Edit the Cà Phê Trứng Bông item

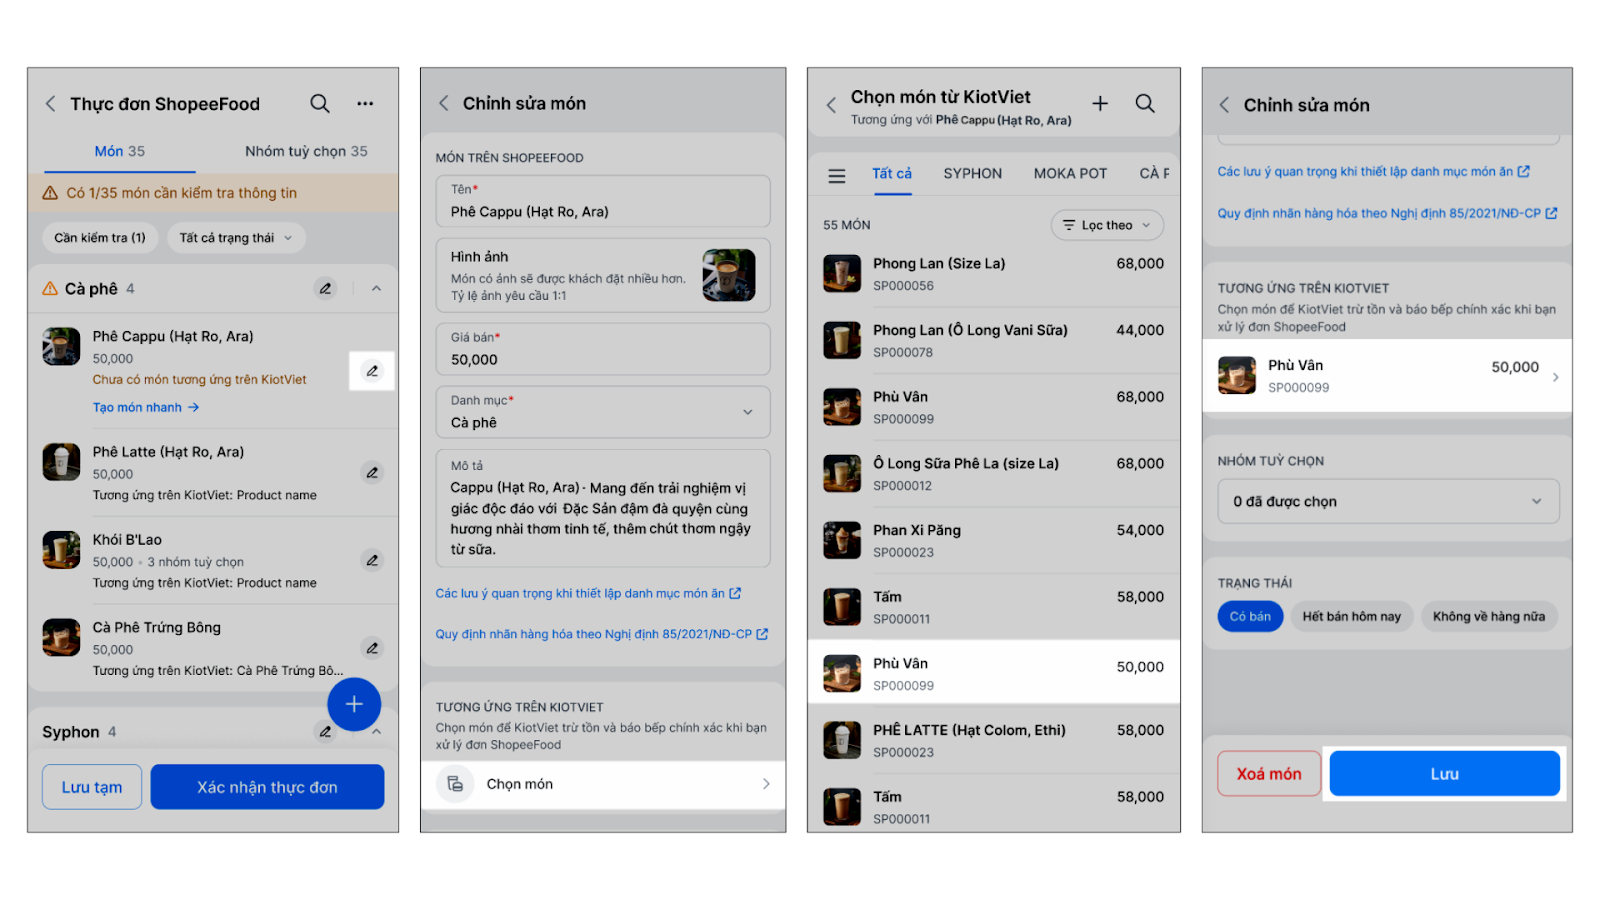[372, 648]
